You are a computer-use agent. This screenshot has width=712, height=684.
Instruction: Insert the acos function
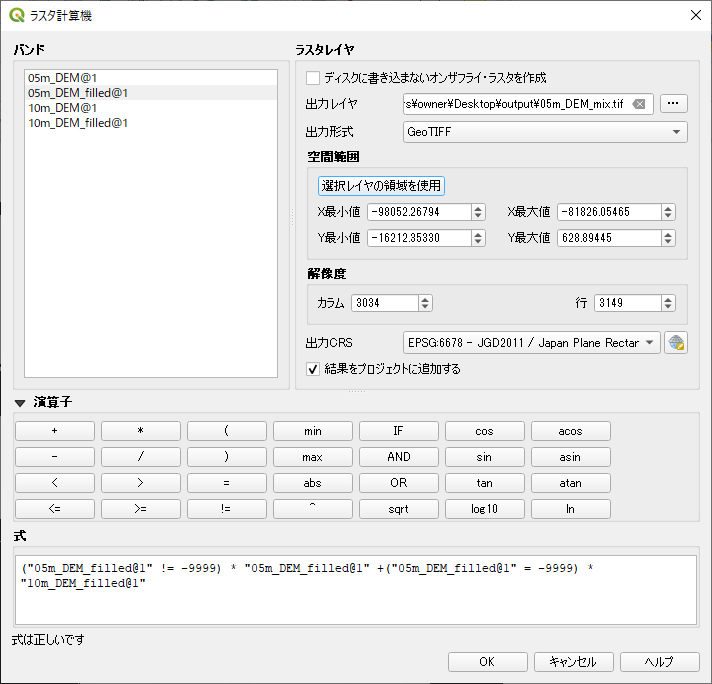[571, 431]
